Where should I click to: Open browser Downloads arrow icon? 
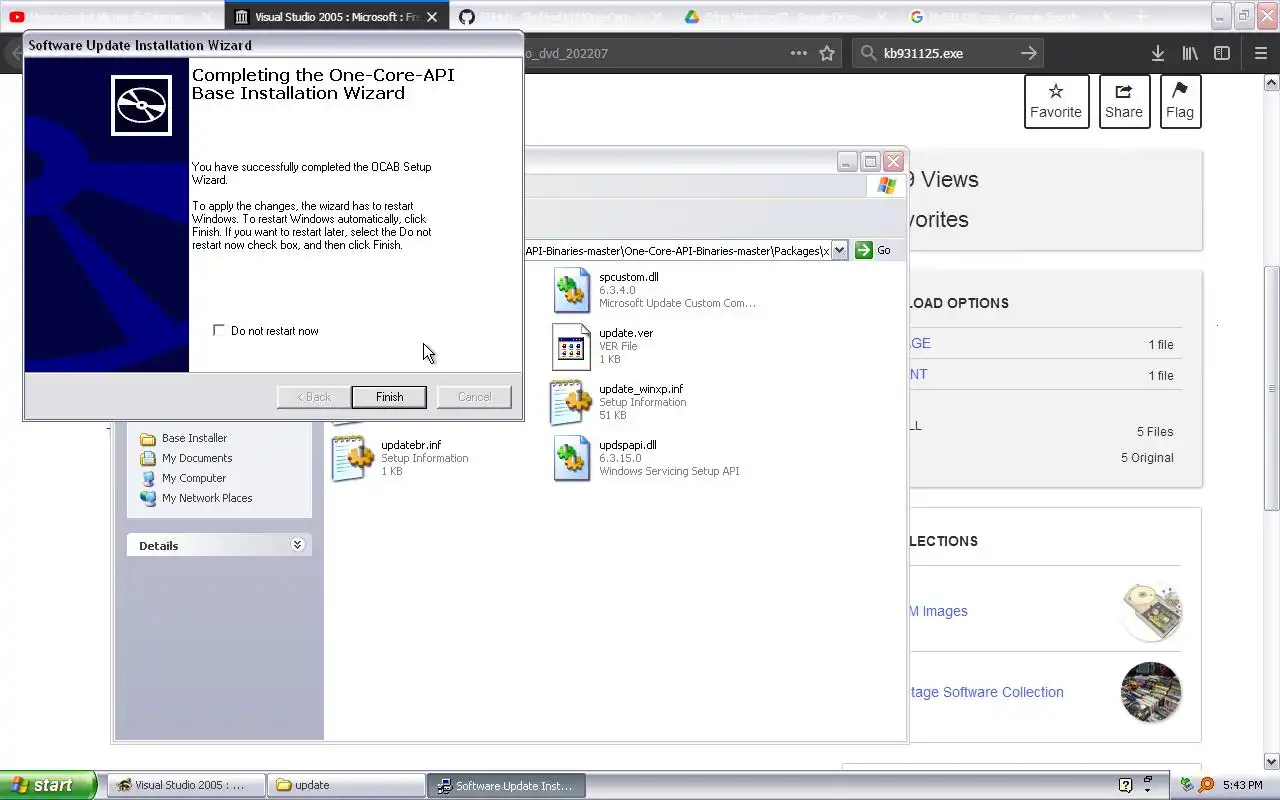(x=1158, y=53)
